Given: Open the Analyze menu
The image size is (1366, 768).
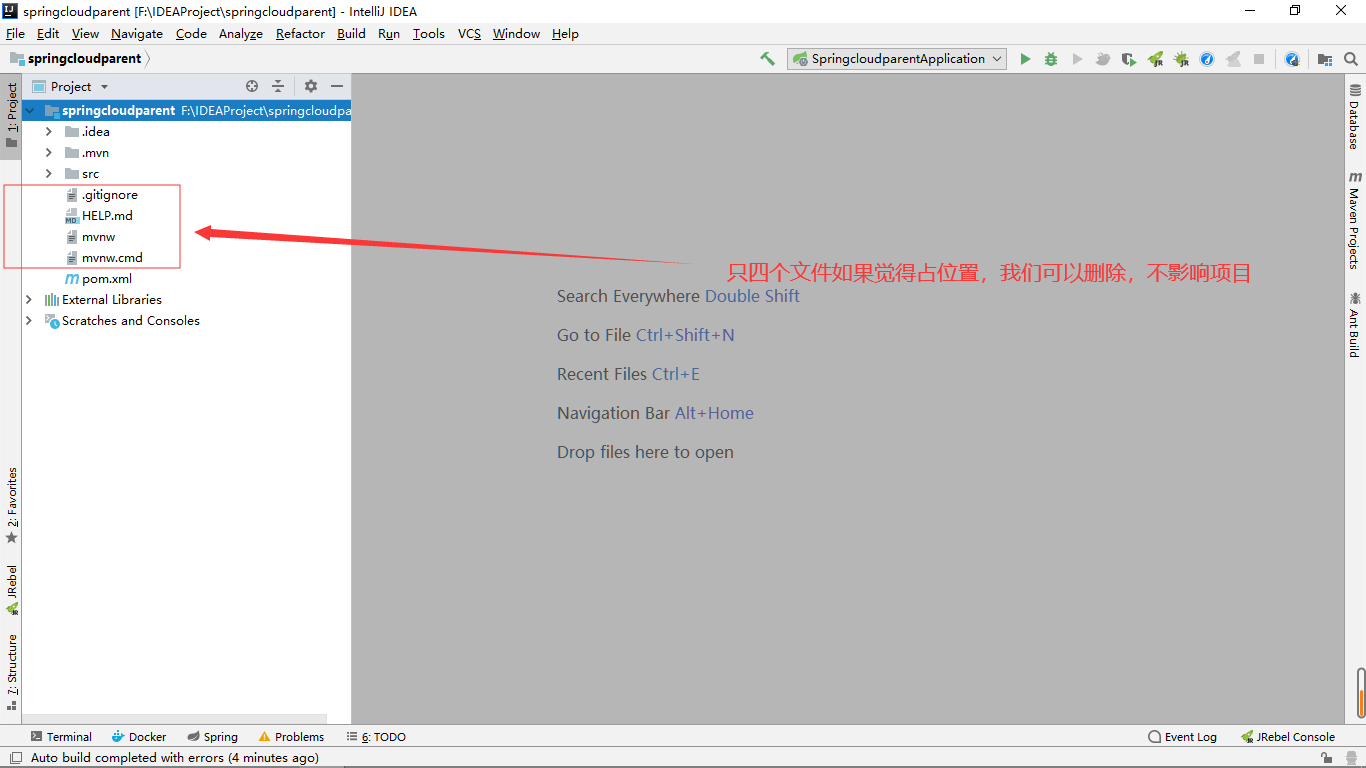Looking at the screenshot, I should point(241,34).
